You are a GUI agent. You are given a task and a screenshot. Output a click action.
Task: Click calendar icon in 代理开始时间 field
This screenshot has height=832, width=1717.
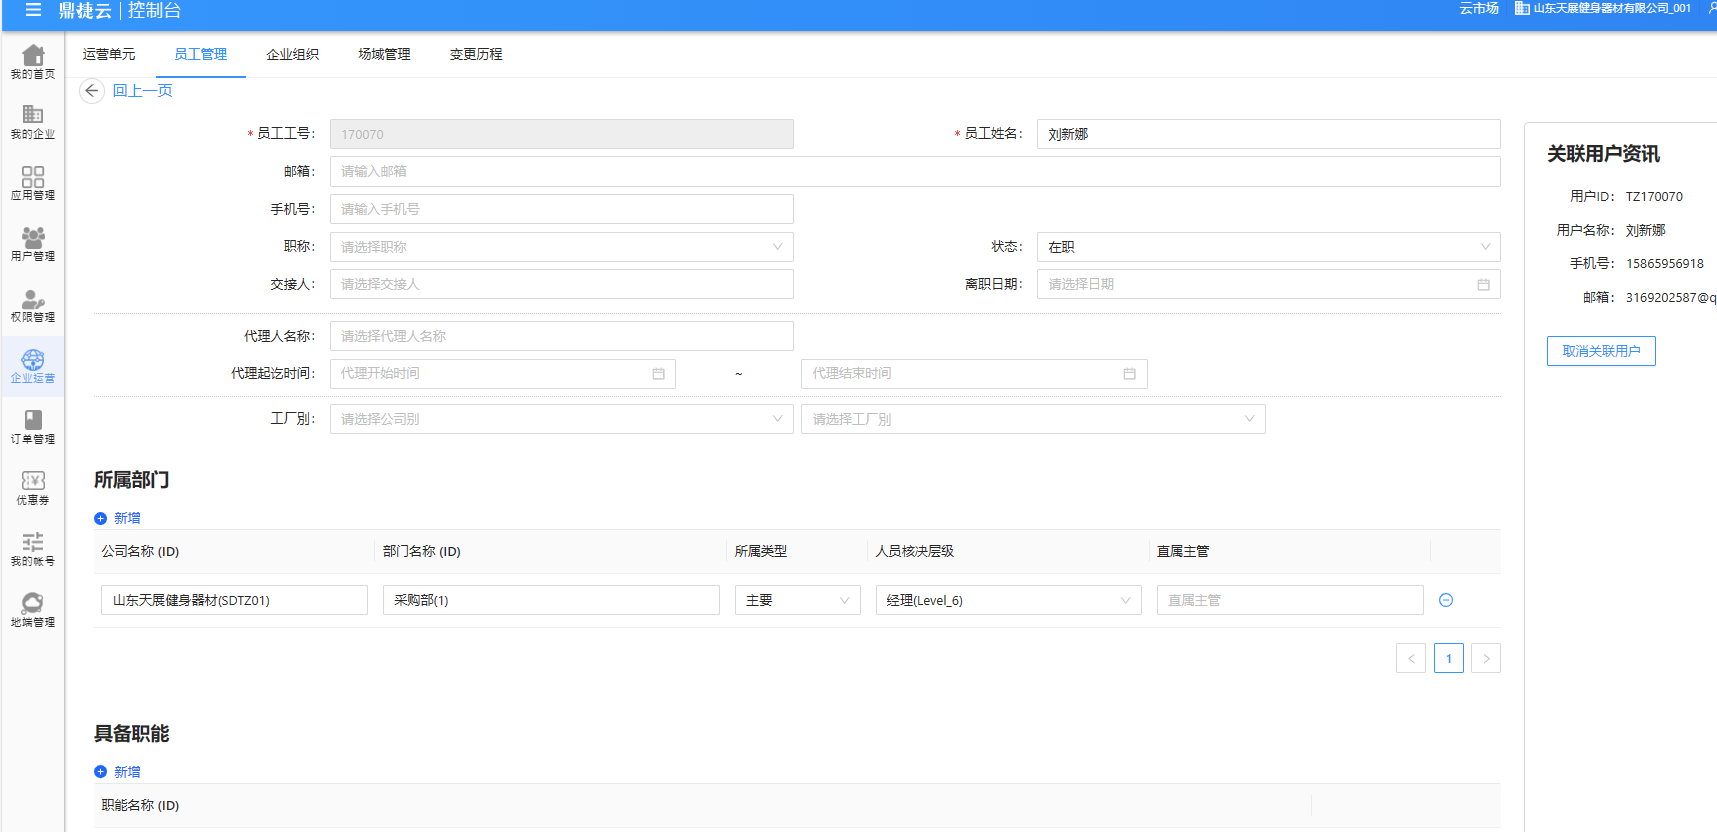coord(658,374)
